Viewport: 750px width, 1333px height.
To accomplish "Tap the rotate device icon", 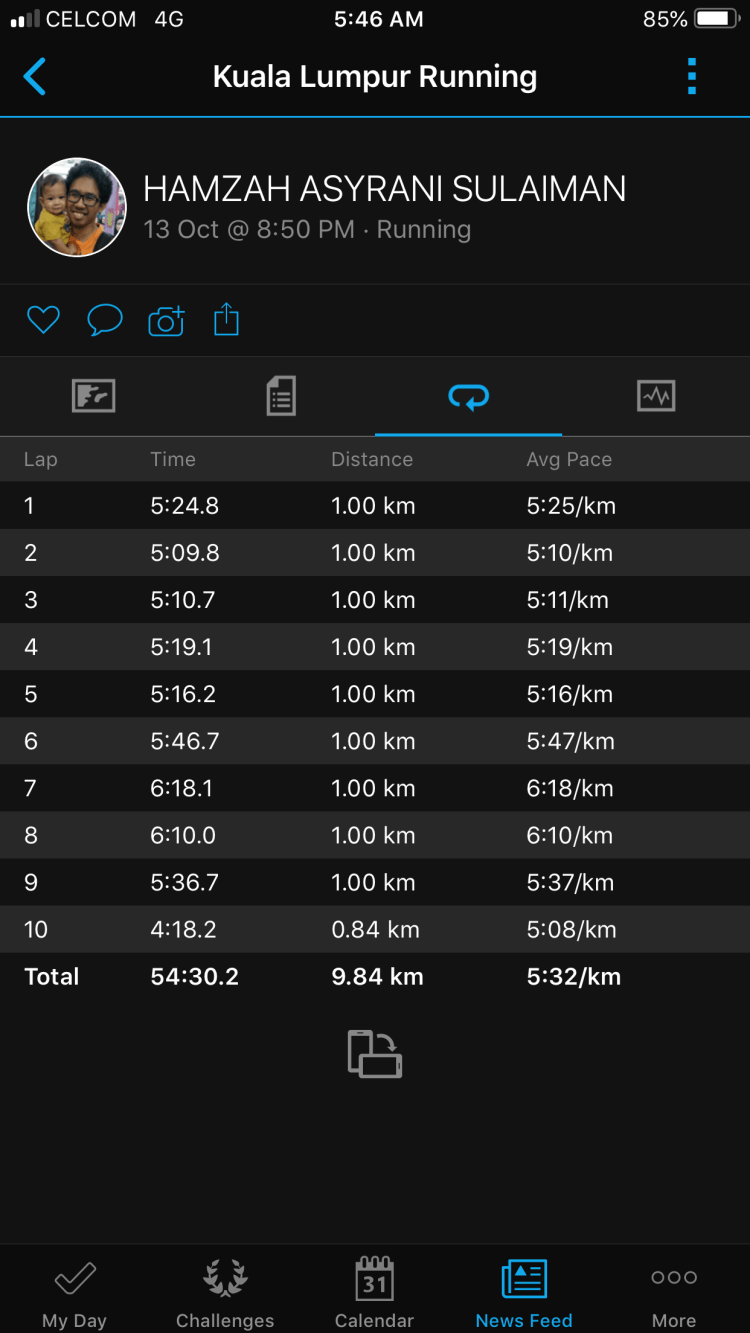I will pyautogui.click(x=375, y=1054).
